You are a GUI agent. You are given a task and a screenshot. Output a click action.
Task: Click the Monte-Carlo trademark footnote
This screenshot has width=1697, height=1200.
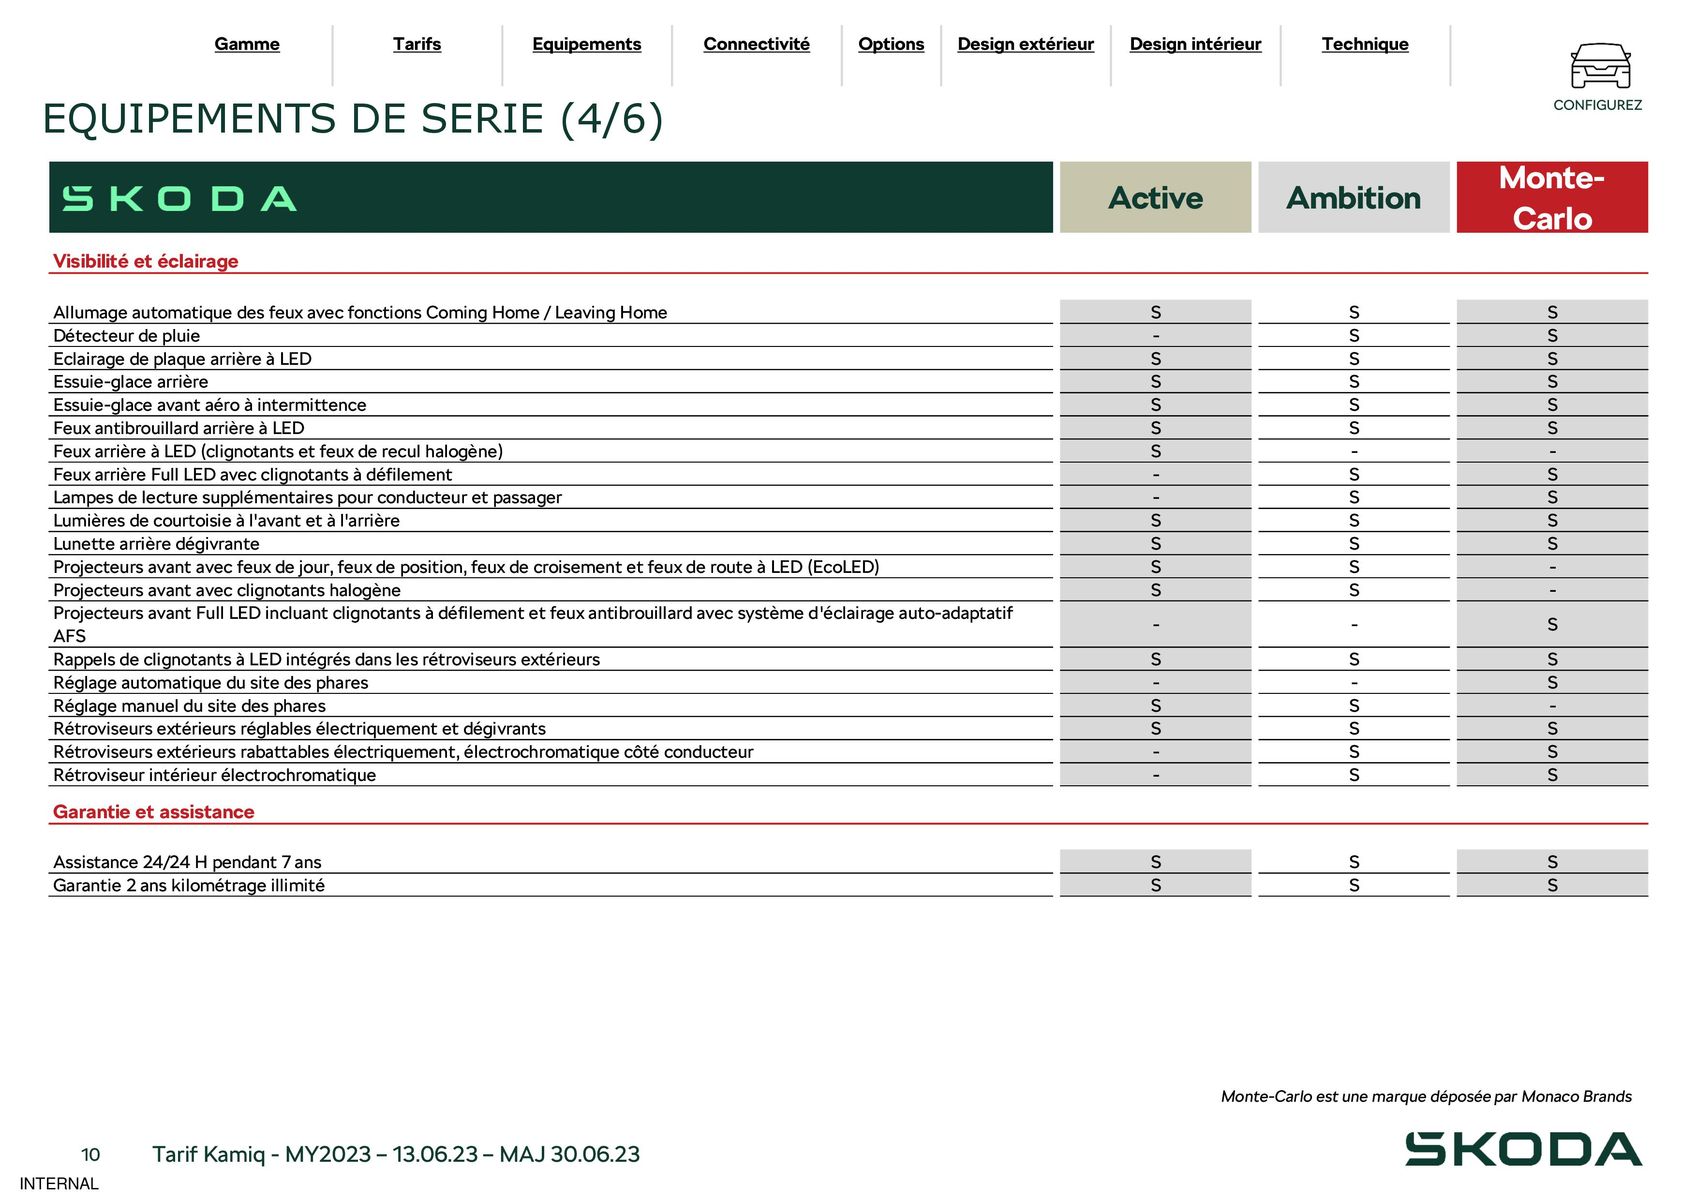(x=1426, y=1097)
